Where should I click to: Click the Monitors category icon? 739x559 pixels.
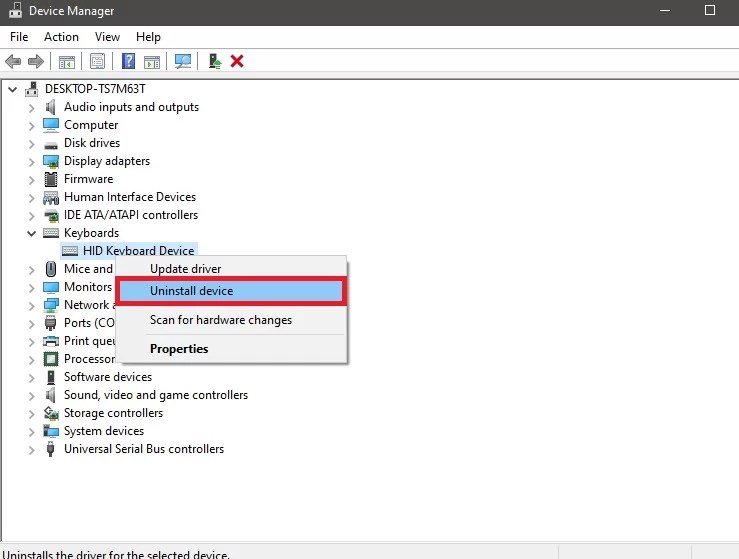coord(51,287)
